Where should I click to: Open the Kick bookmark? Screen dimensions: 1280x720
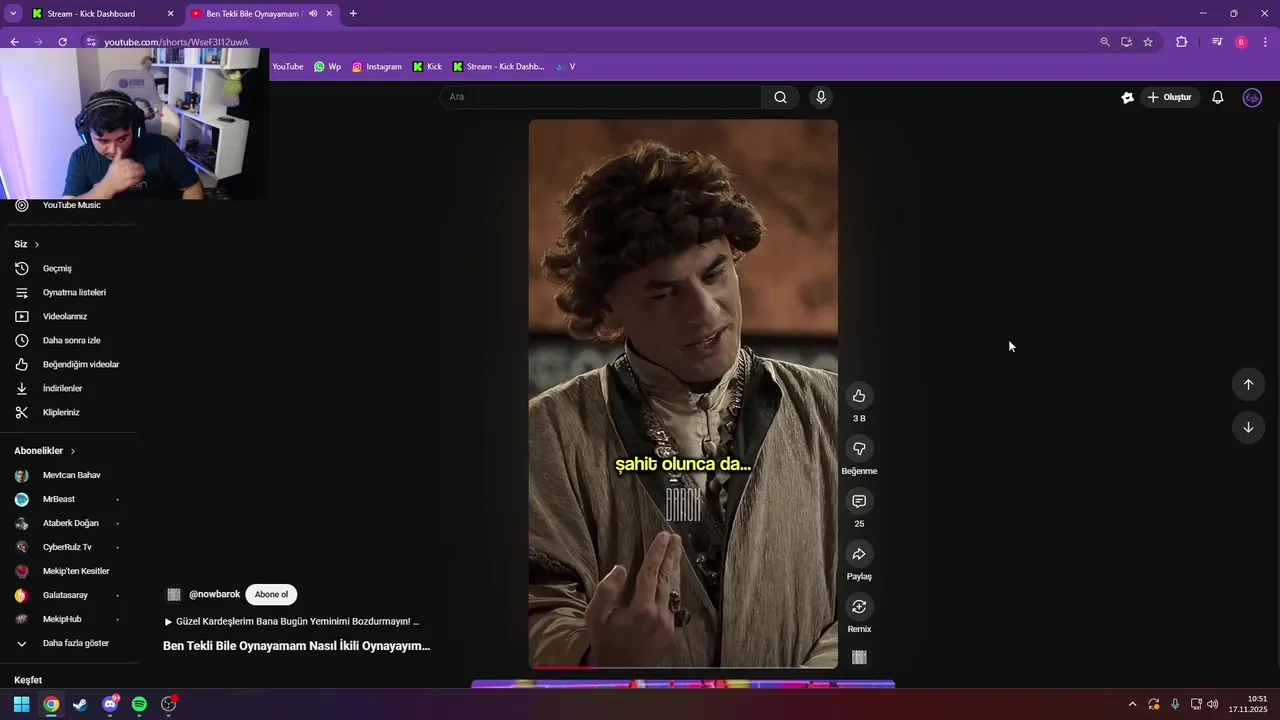click(x=427, y=67)
